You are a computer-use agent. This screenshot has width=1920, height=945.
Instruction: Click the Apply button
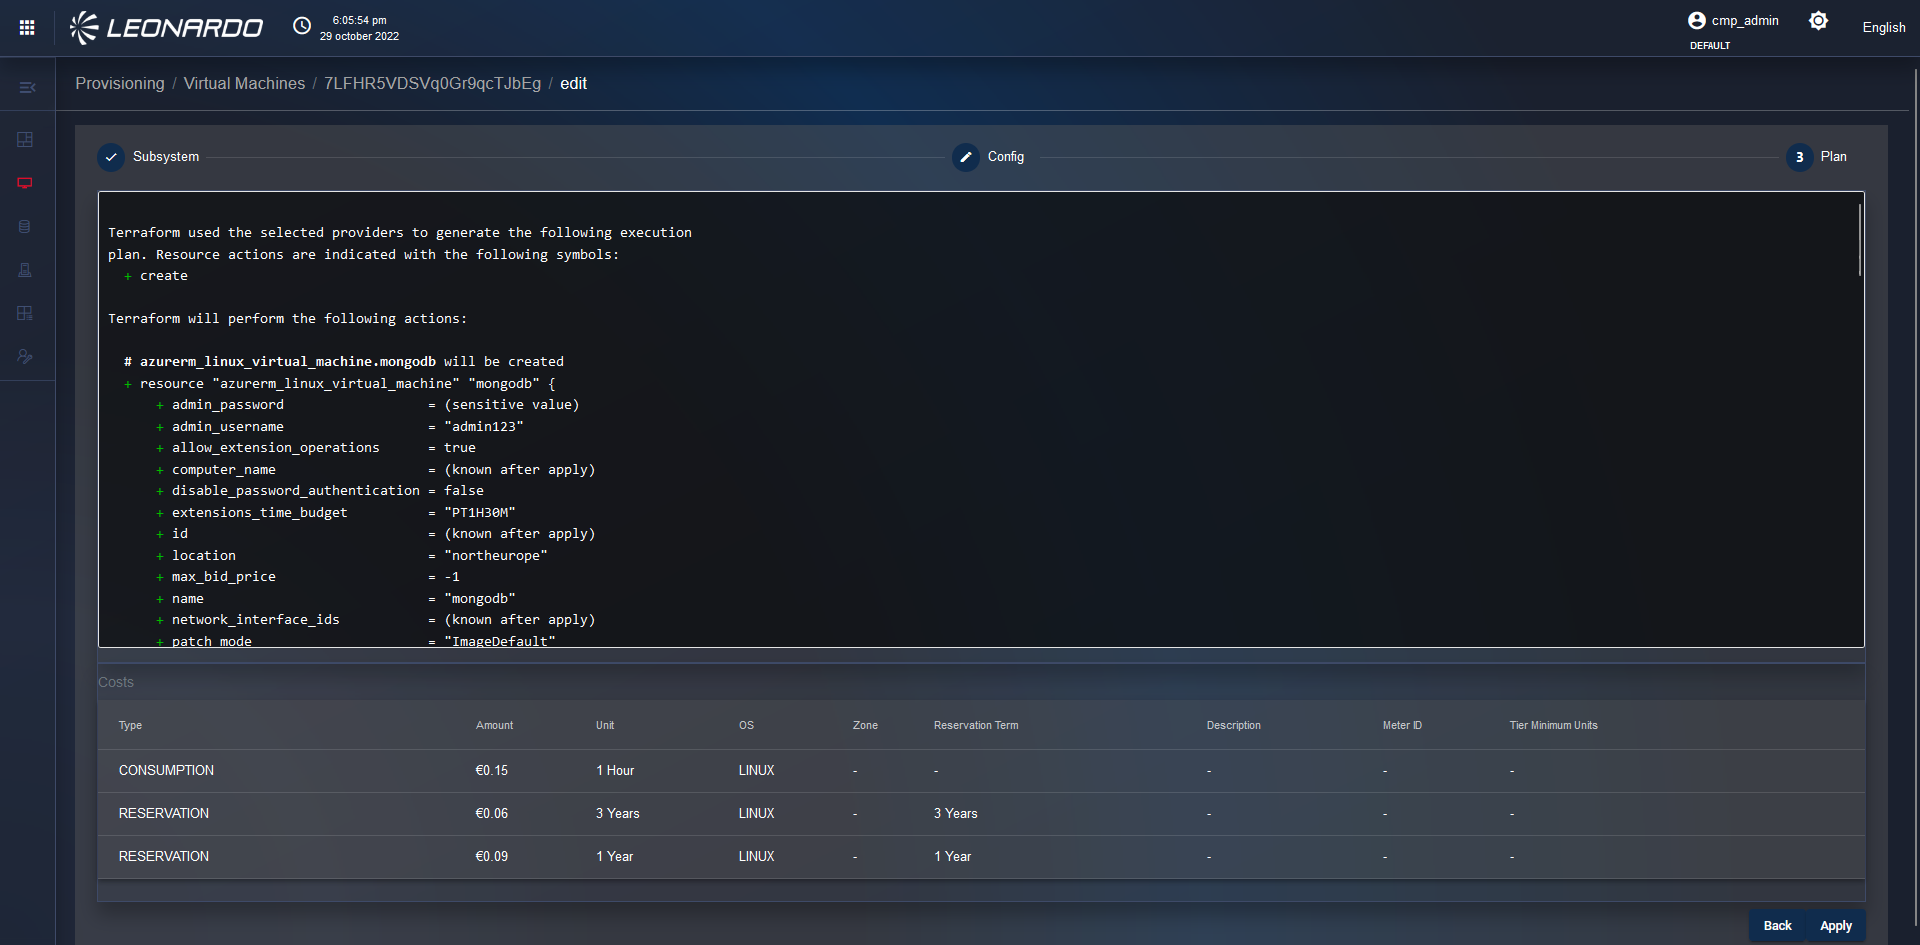click(1835, 926)
